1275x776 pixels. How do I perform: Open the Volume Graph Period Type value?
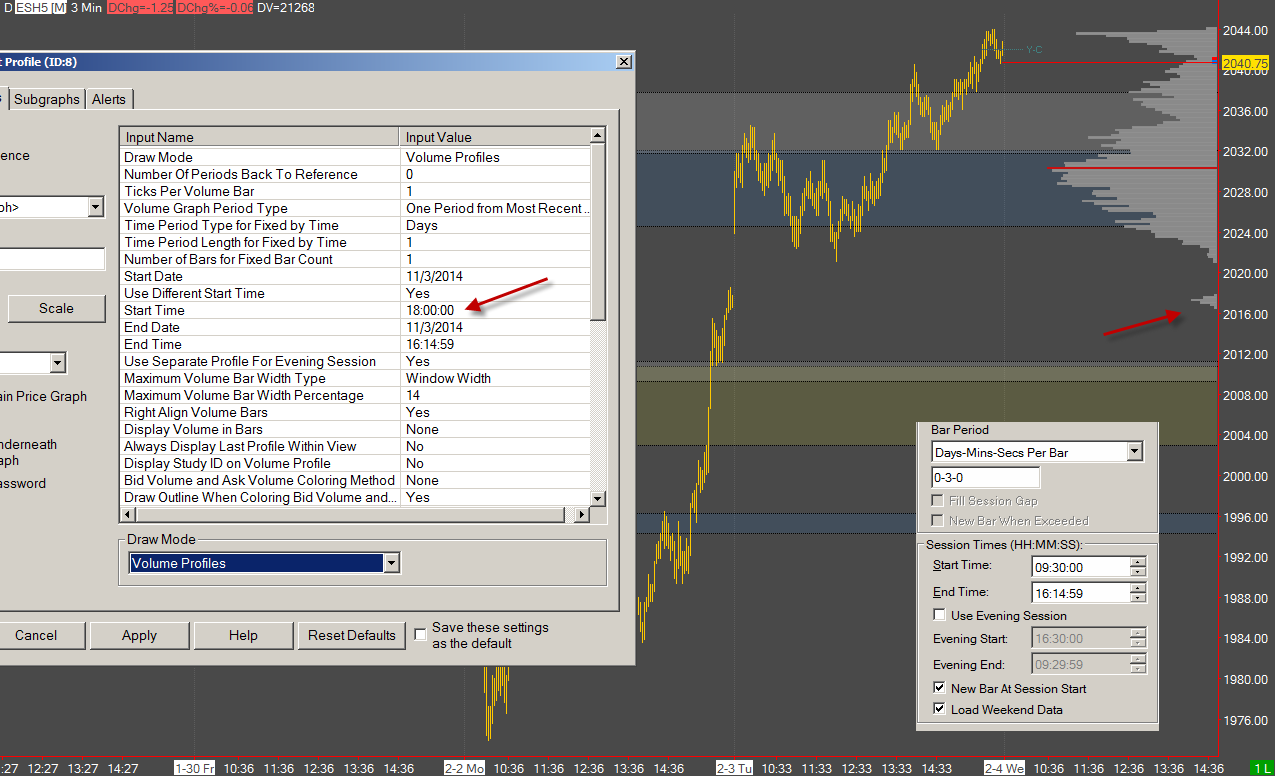[x=496, y=209]
